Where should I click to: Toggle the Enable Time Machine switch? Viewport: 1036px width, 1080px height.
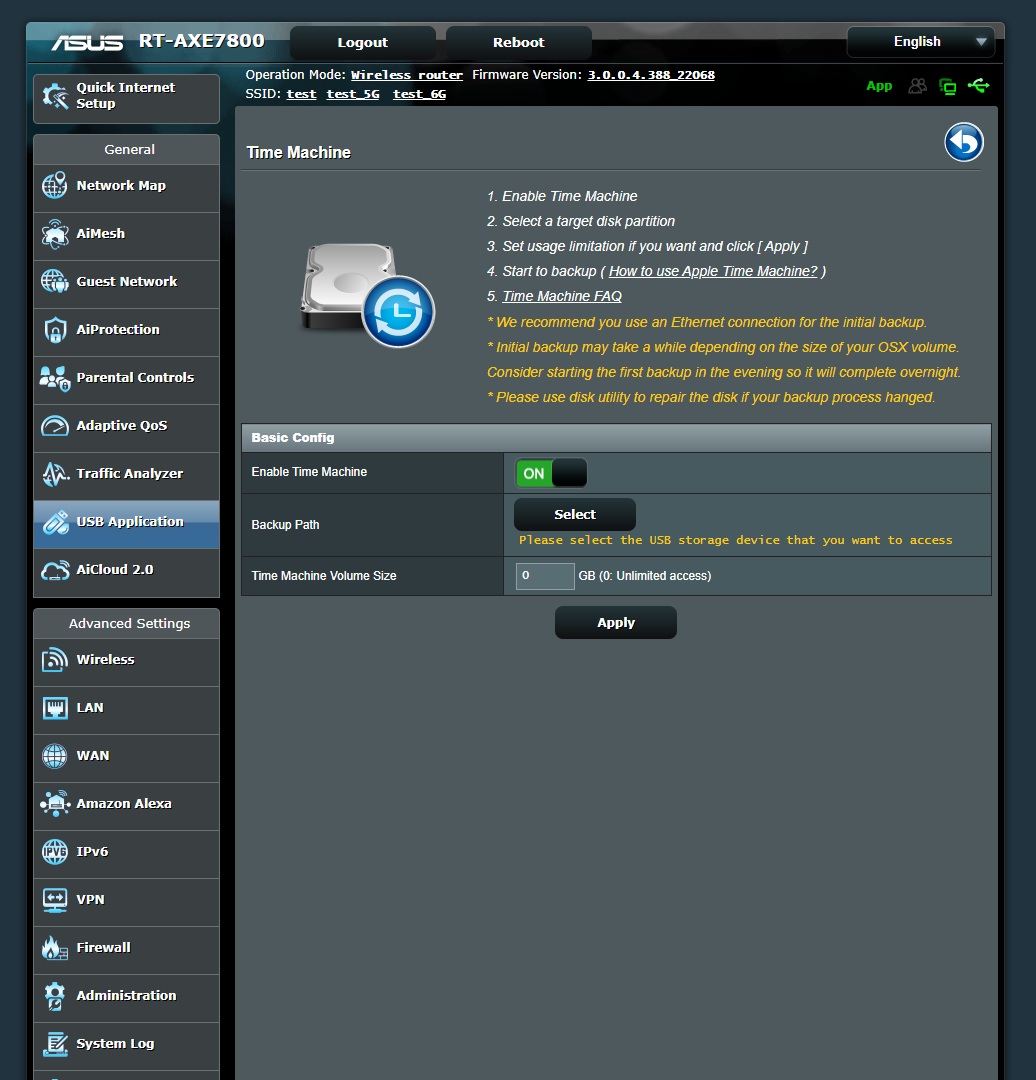coord(551,473)
